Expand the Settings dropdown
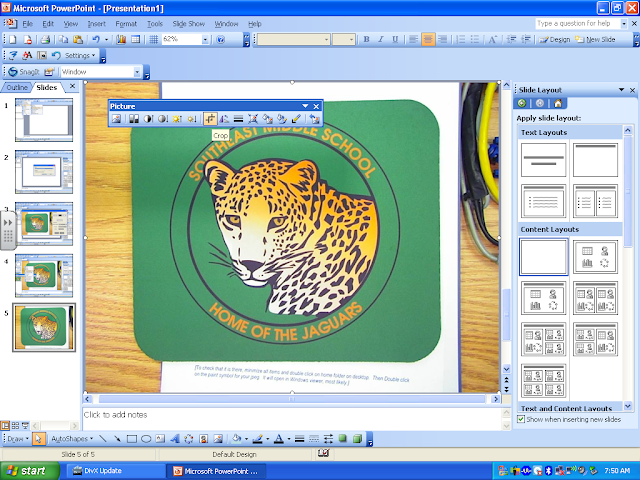Image resolution: width=640 pixels, height=480 pixels. (x=80, y=56)
